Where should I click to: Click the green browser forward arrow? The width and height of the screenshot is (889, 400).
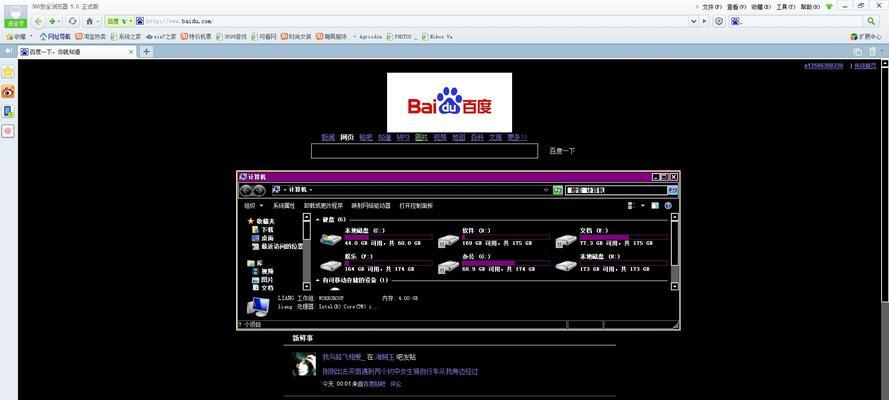pos(52,21)
